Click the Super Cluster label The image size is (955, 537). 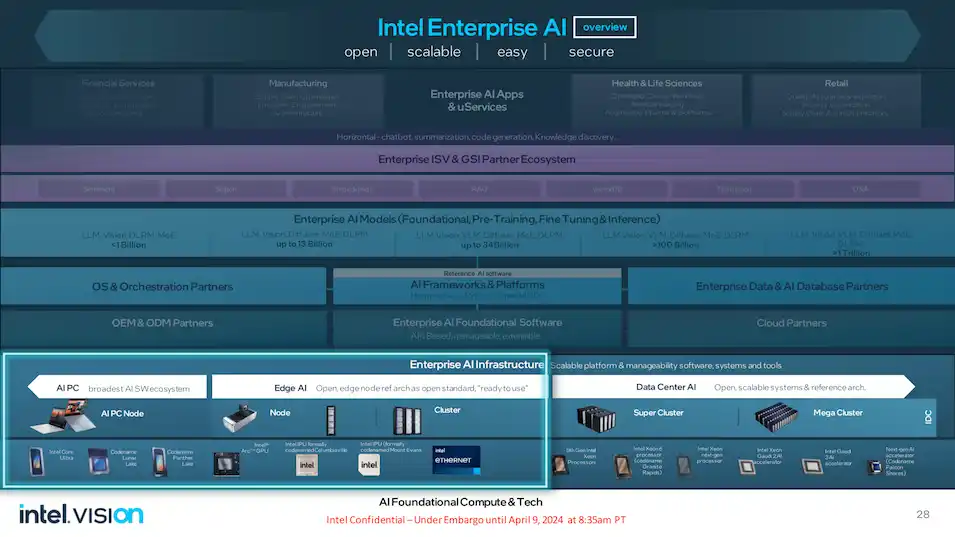click(658, 413)
